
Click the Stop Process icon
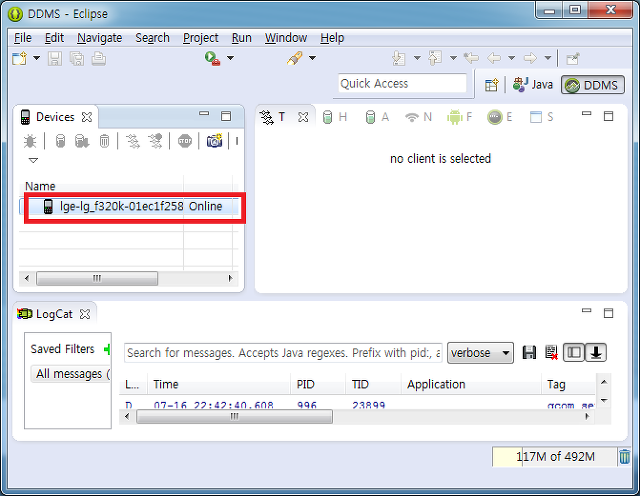(x=184, y=141)
